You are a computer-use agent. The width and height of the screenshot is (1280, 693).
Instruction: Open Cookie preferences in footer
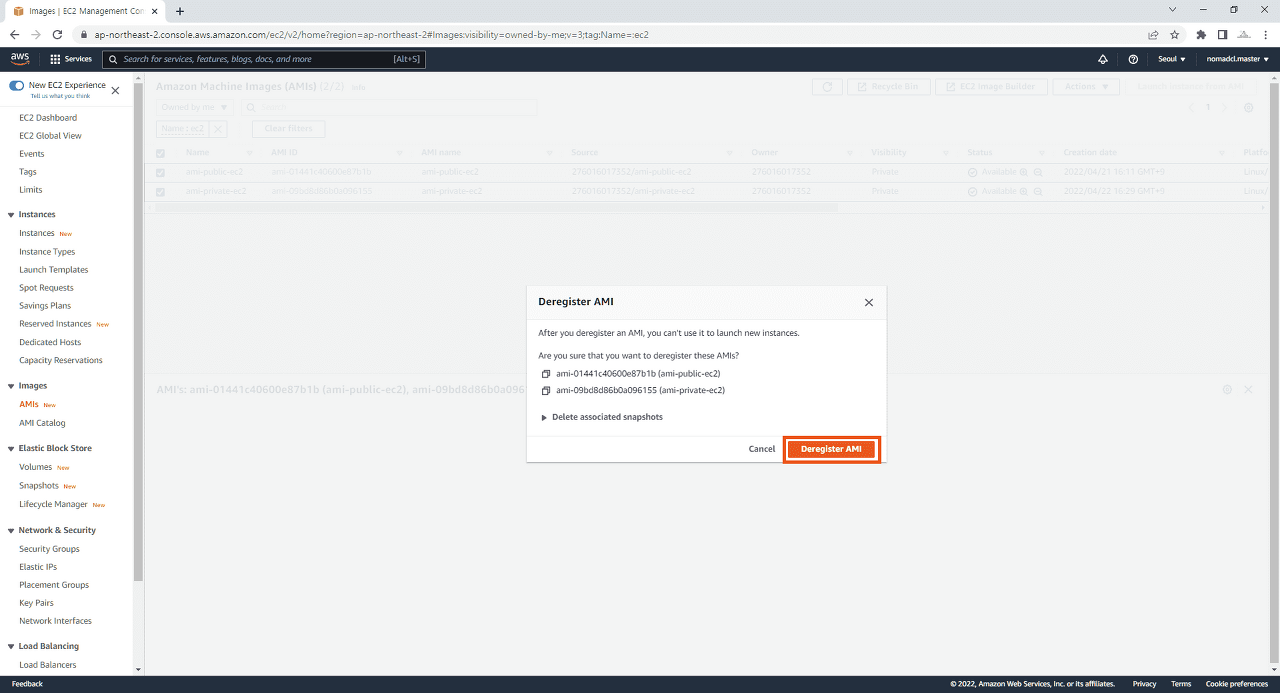point(1236,684)
